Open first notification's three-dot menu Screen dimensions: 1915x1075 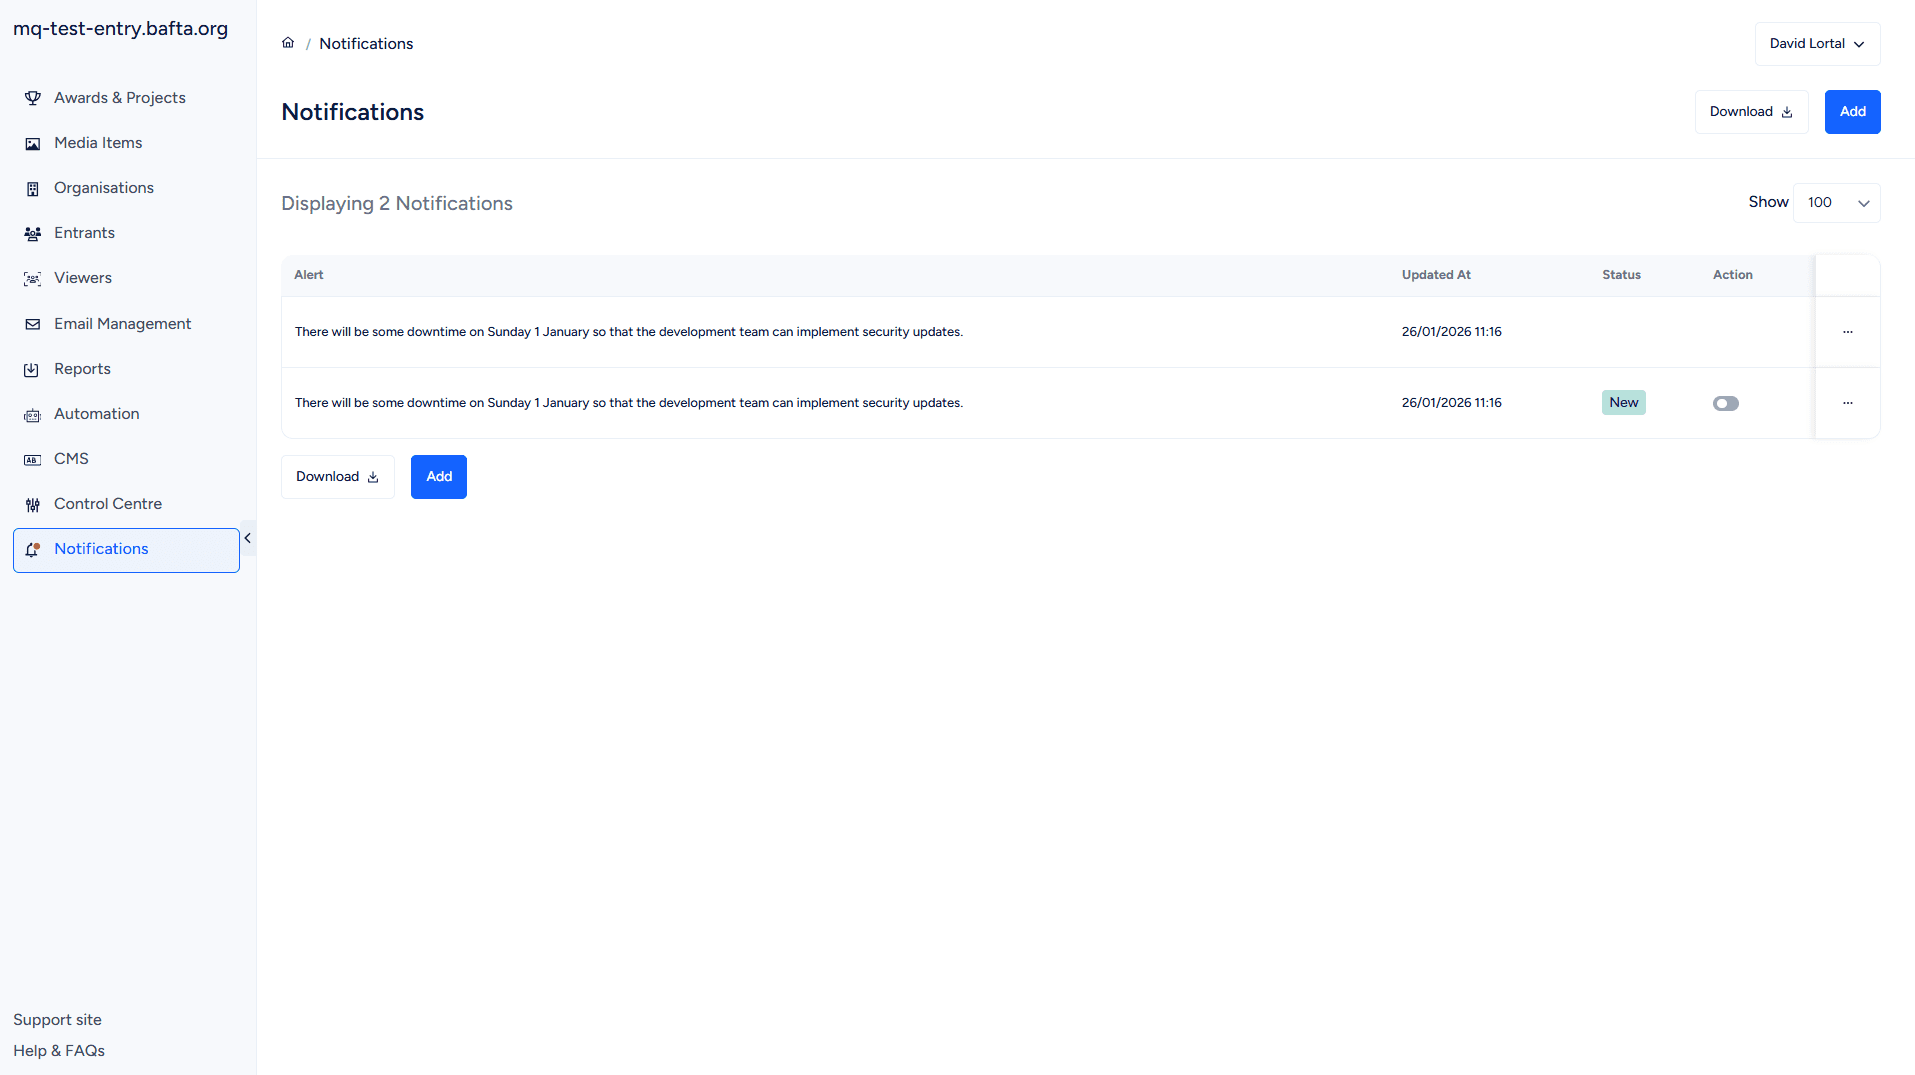click(x=1847, y=332)
